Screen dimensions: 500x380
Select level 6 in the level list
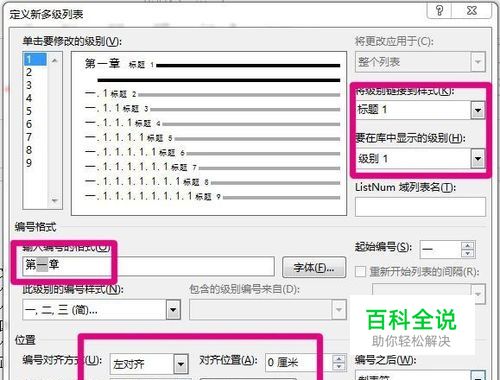(35, 124)
